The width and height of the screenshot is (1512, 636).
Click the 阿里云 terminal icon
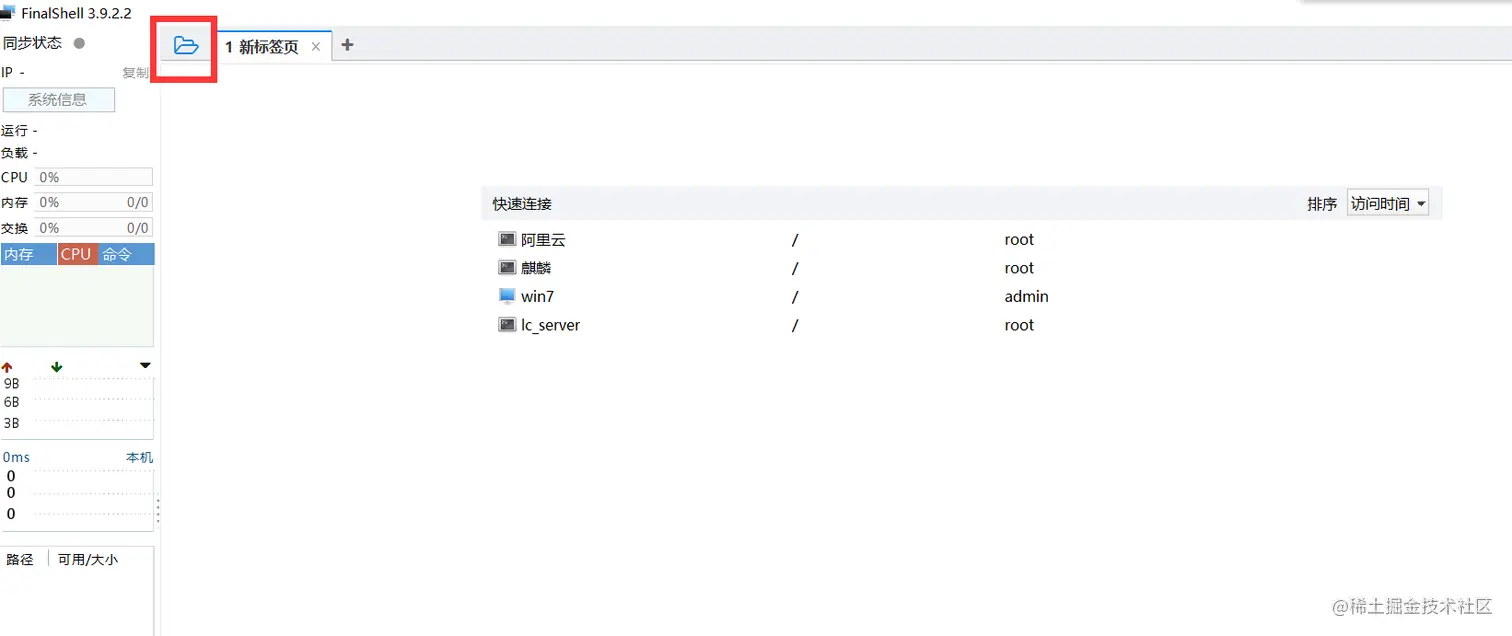point(507,240)
